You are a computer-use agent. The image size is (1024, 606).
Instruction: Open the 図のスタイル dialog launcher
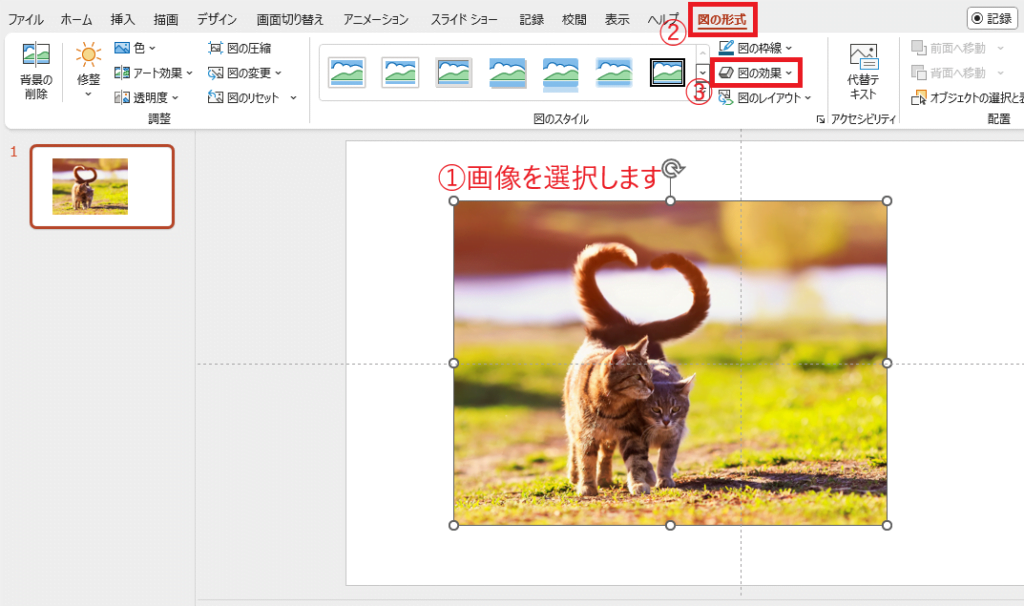tap(820, 119)
